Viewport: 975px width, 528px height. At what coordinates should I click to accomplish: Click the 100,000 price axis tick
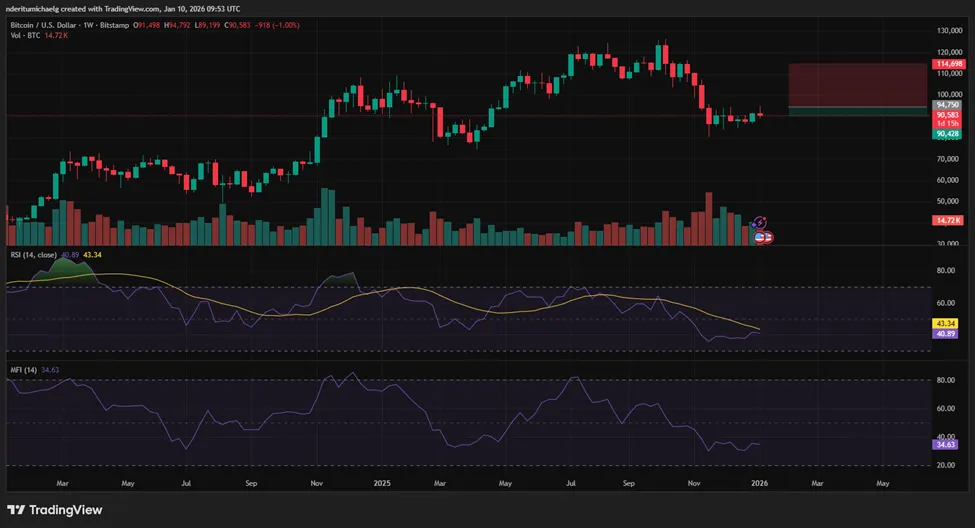click(x=950, y=95)
